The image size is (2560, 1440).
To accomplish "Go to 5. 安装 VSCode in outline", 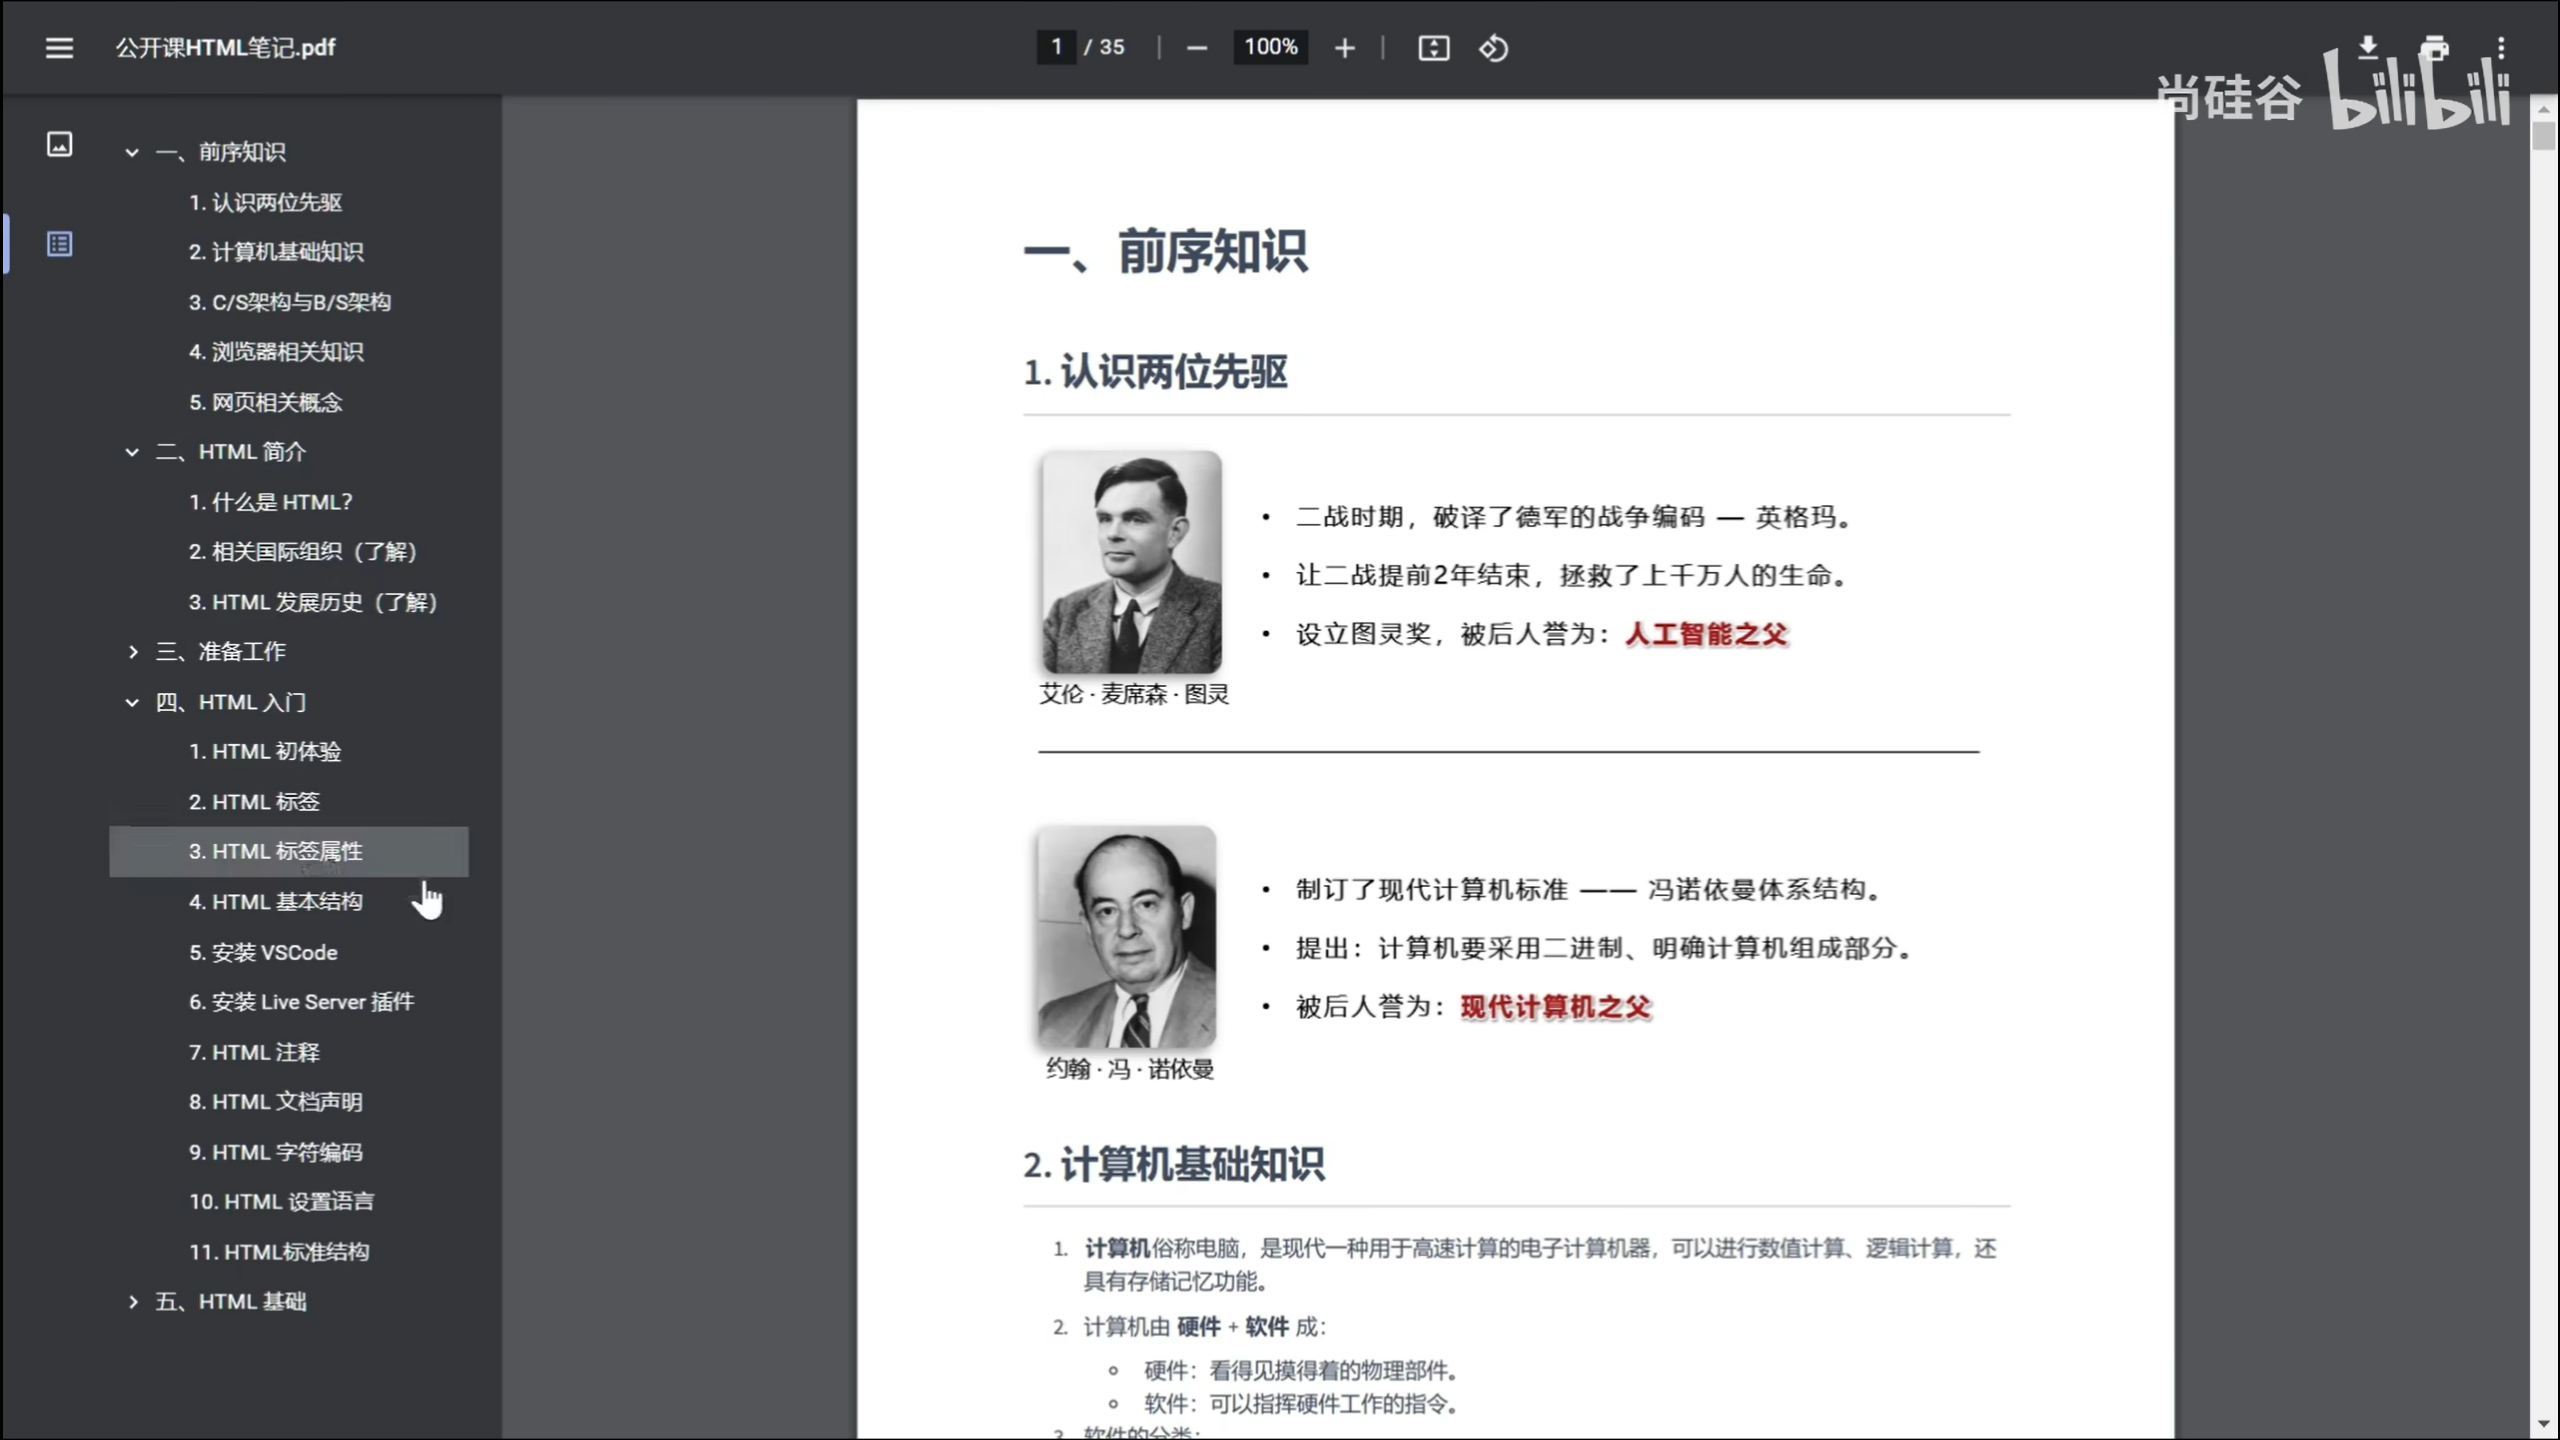I will pyautogui.click(x=263, y=952).
